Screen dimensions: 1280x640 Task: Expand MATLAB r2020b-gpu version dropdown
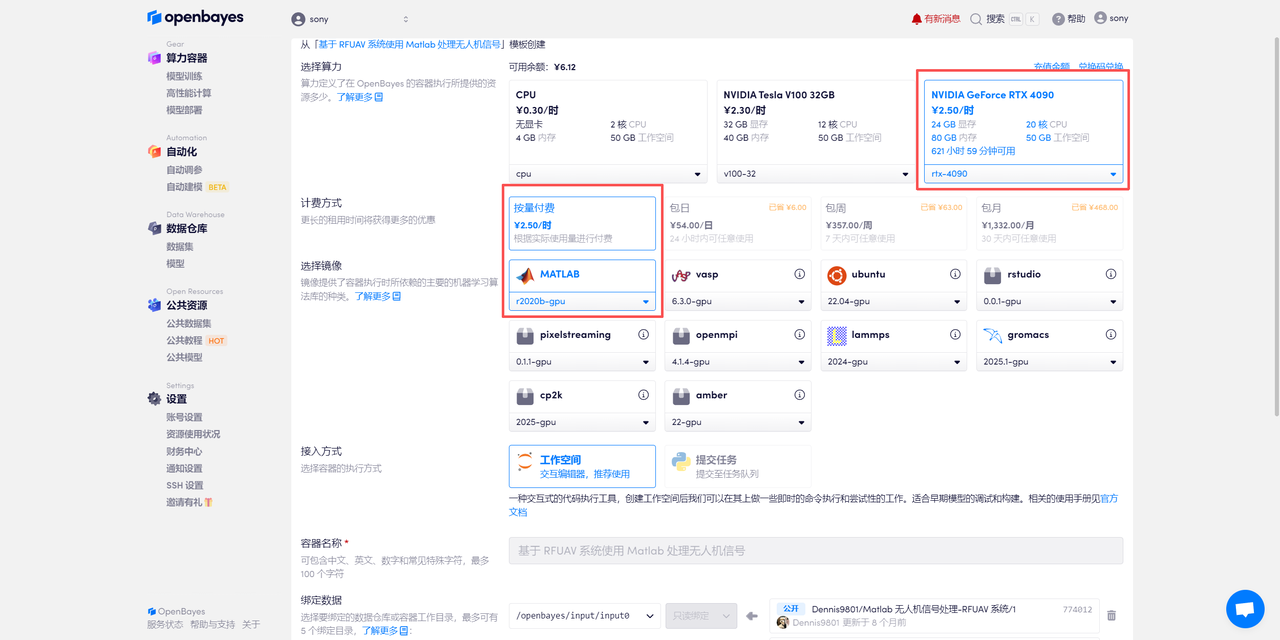pyautogui.click(x=582, y=301)
